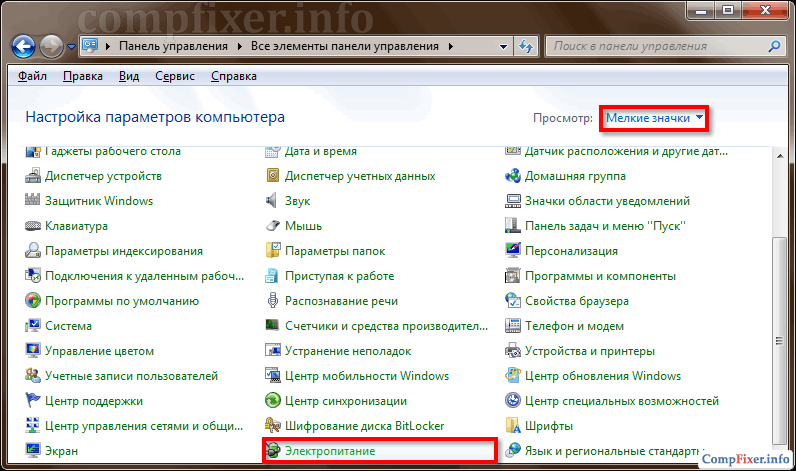Click the refresh button beside address bar

tap(526, 46)
